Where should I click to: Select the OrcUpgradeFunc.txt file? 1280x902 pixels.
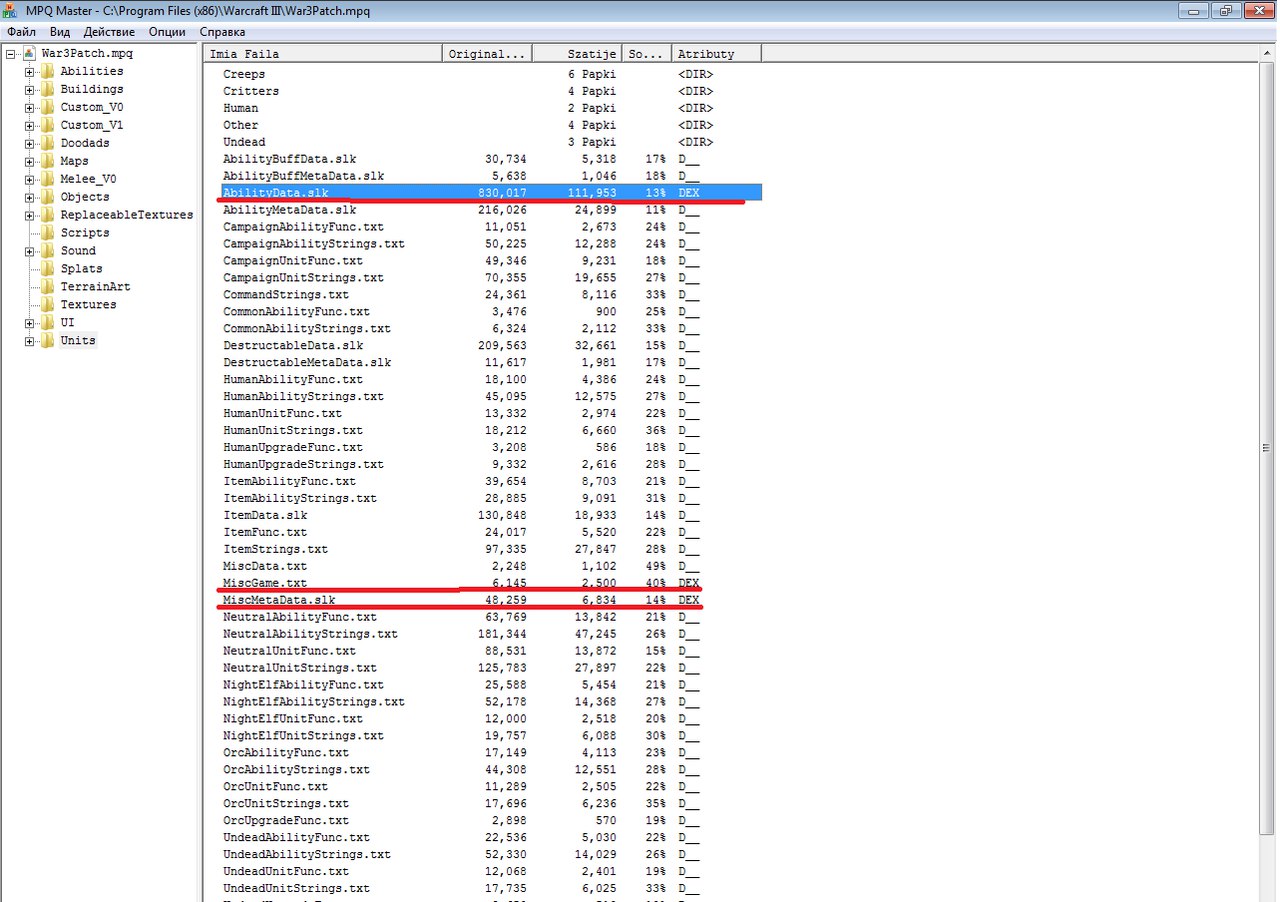pos(491,821)
